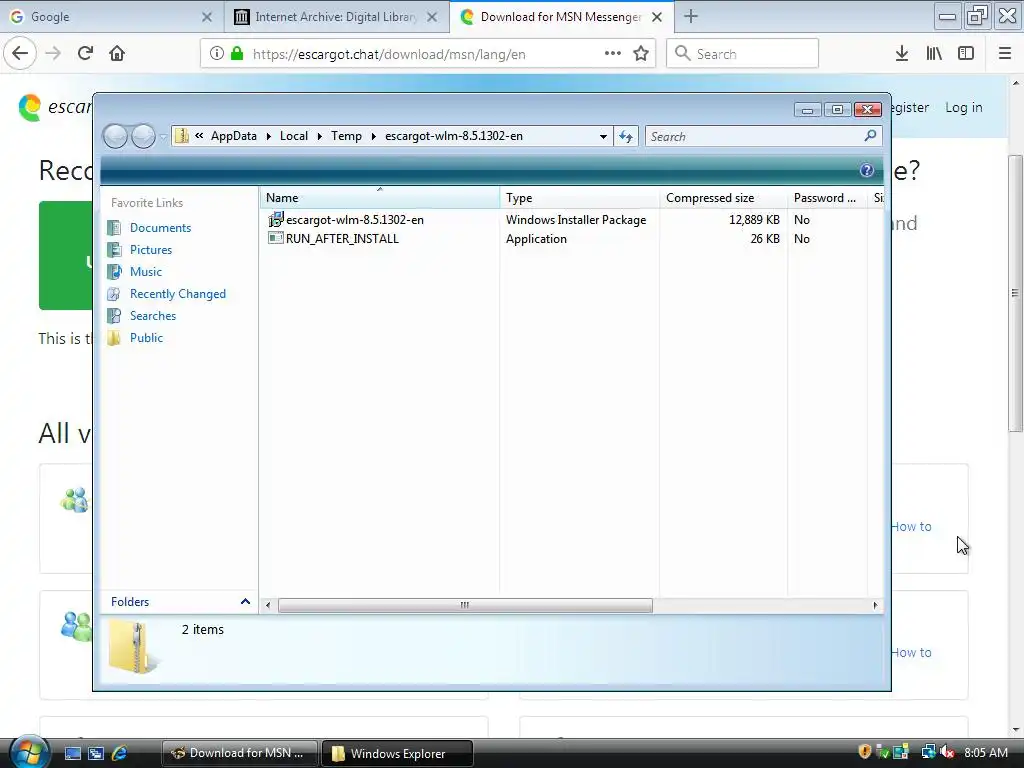This screenshot has width=1024, height=768.
Task: Select escargot-wlm-8.5.1302-en installer file
Action: (355, 220)
